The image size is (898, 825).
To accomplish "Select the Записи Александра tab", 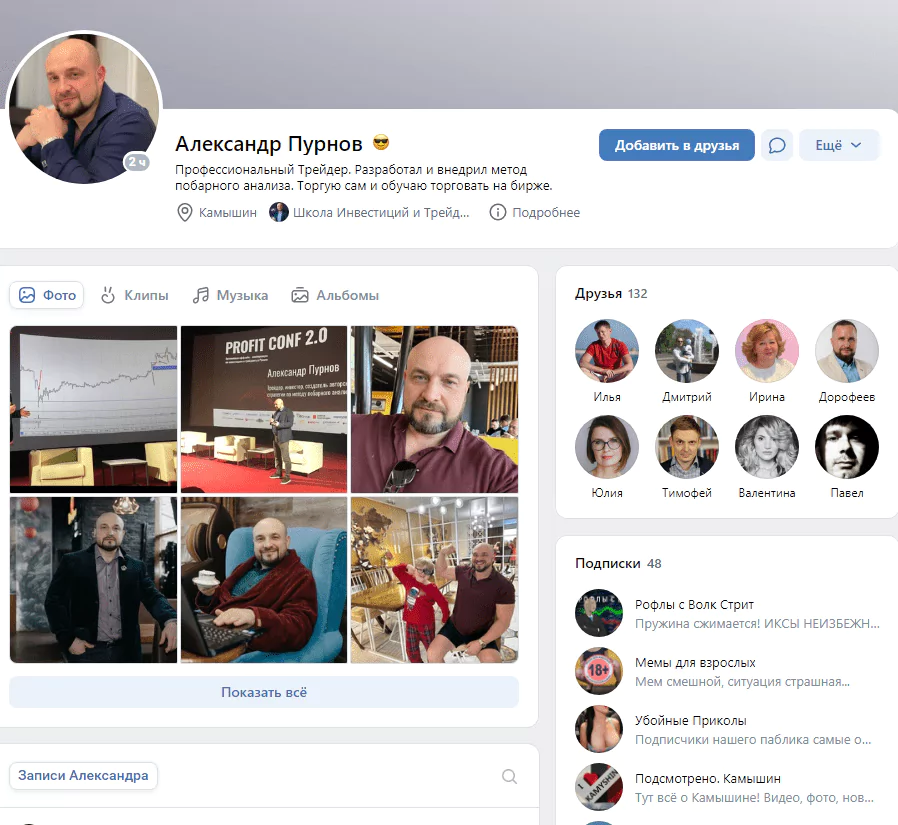I will pyautogui.click(x=83, y=776).
